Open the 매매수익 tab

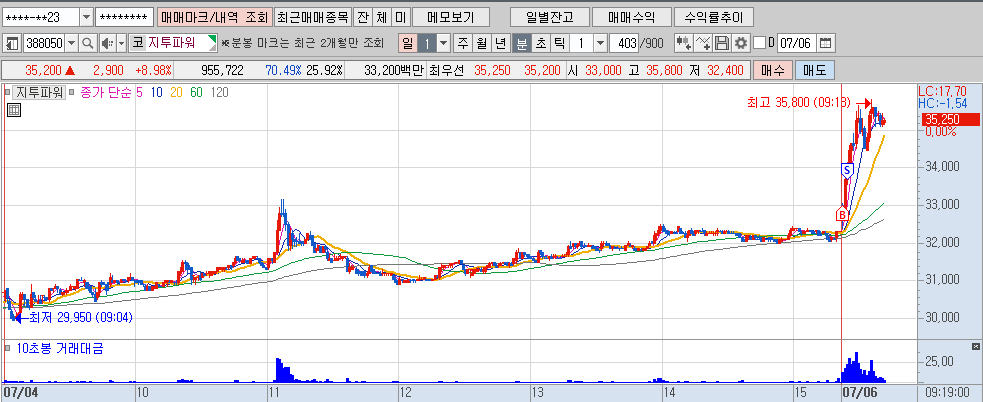click(631, 17)
